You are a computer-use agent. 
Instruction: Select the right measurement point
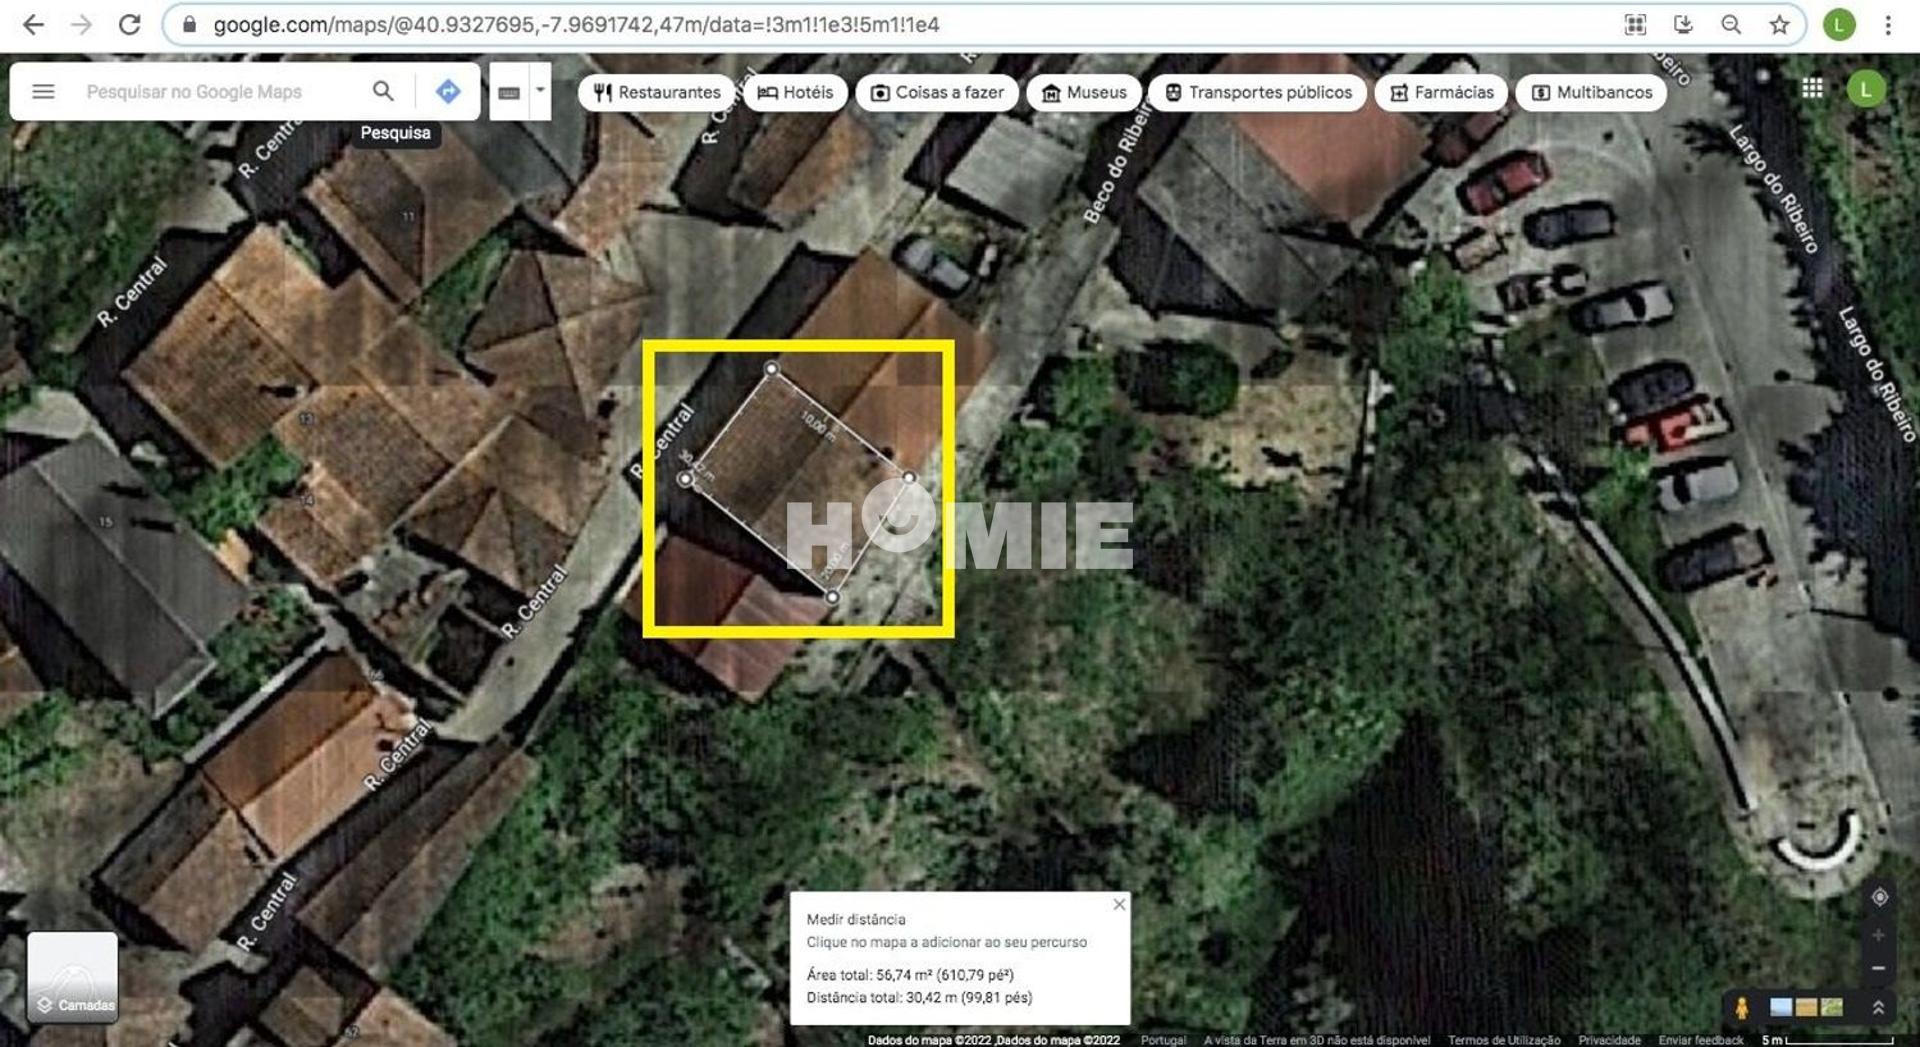[909, 478]
